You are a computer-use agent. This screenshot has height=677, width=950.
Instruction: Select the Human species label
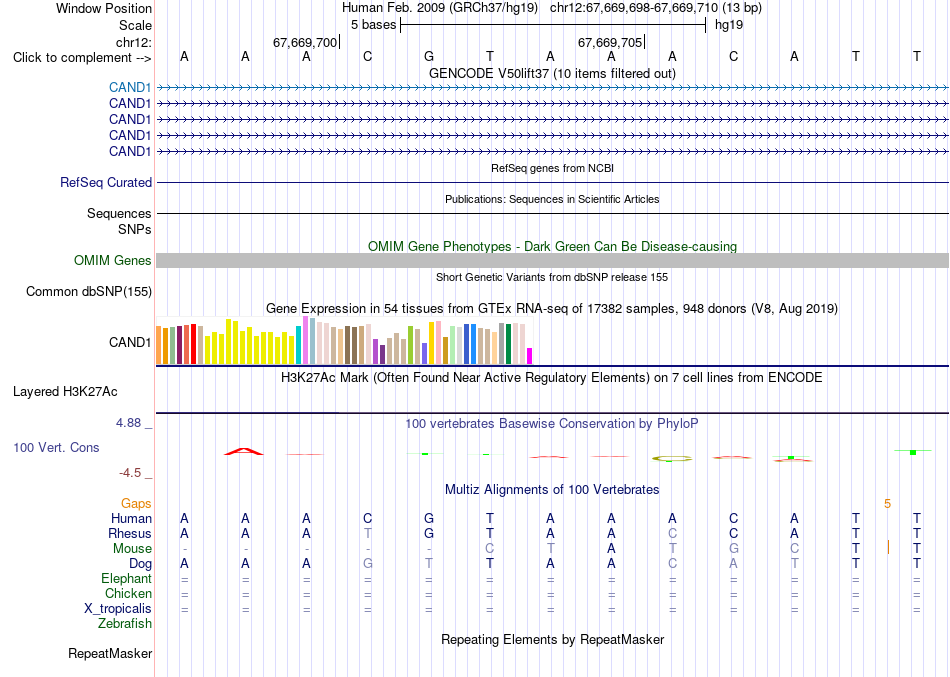(131, 519)
